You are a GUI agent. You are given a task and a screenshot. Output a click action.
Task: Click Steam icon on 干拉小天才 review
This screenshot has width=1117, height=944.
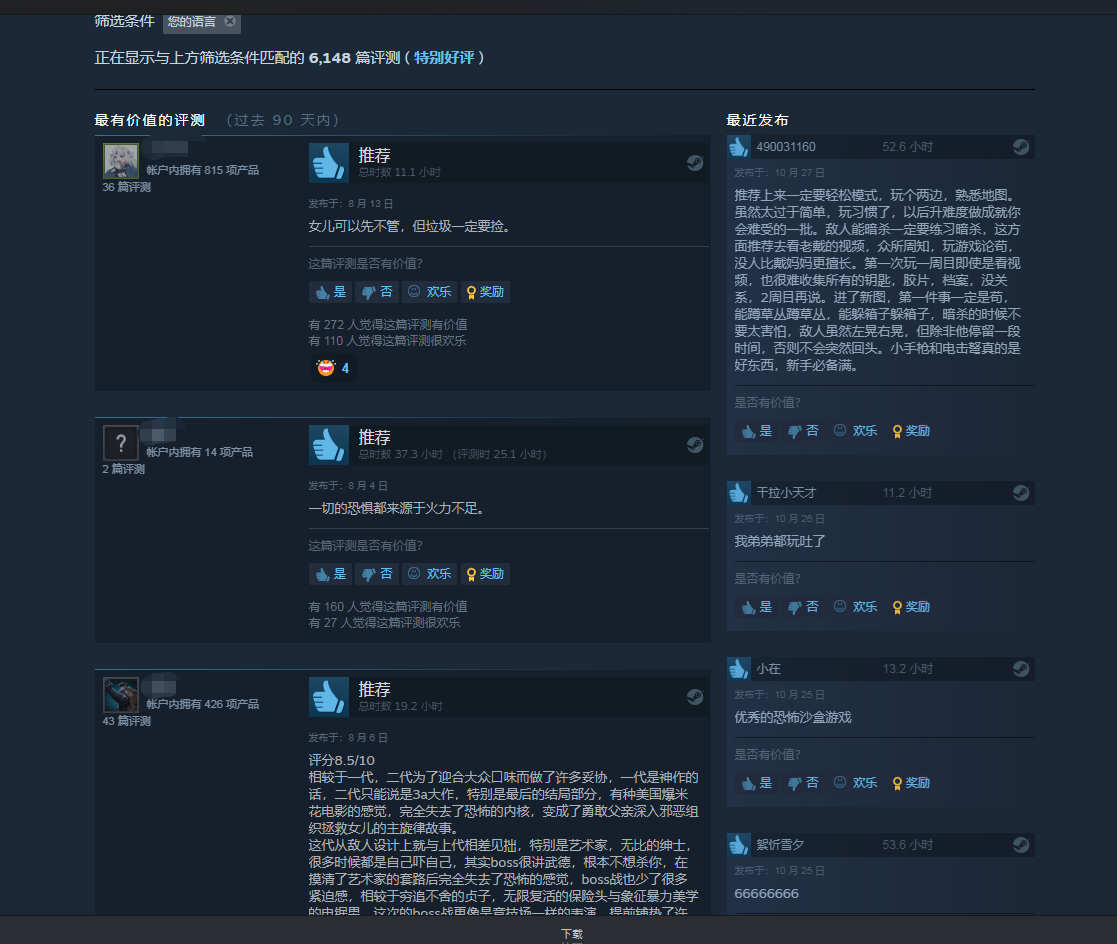pos(1021,493)
